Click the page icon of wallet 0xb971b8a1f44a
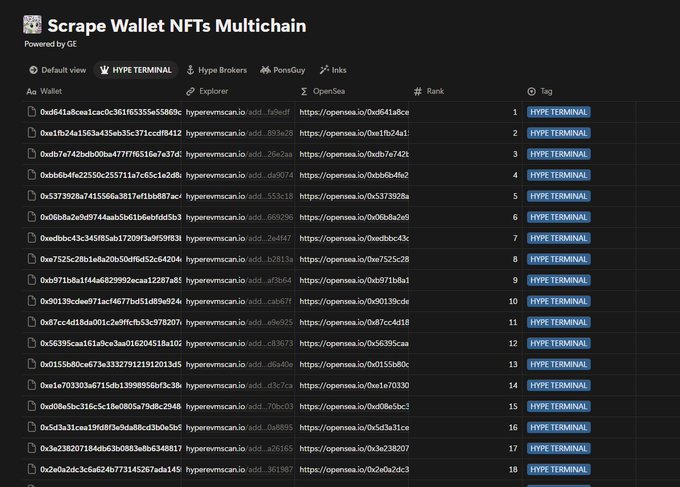This screenshot has width=680, height=487. [32, 280]
